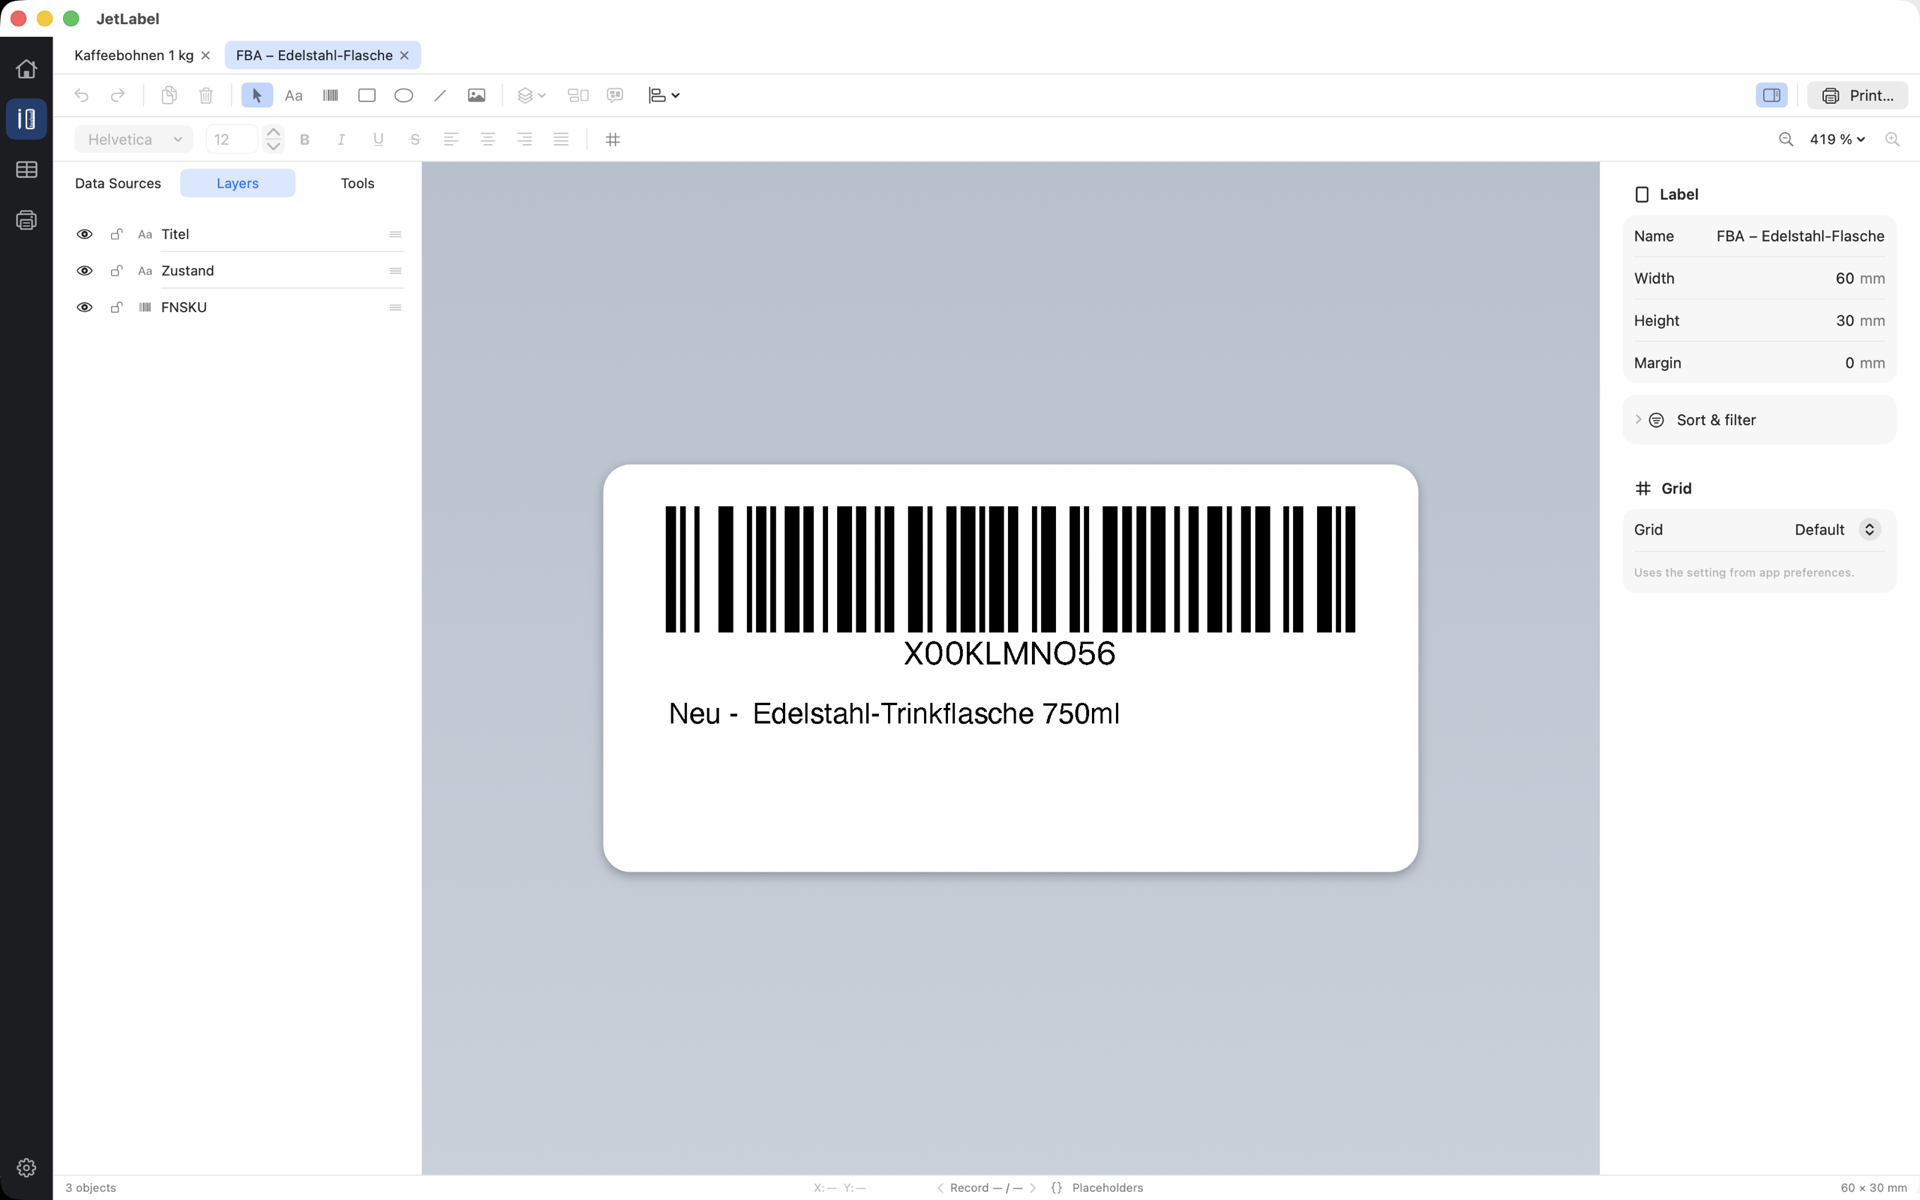The width and height of the screenshot is (1920, 1200).
Task: Zoom out with the magnifier minus icon
Action: (1786, 139)
